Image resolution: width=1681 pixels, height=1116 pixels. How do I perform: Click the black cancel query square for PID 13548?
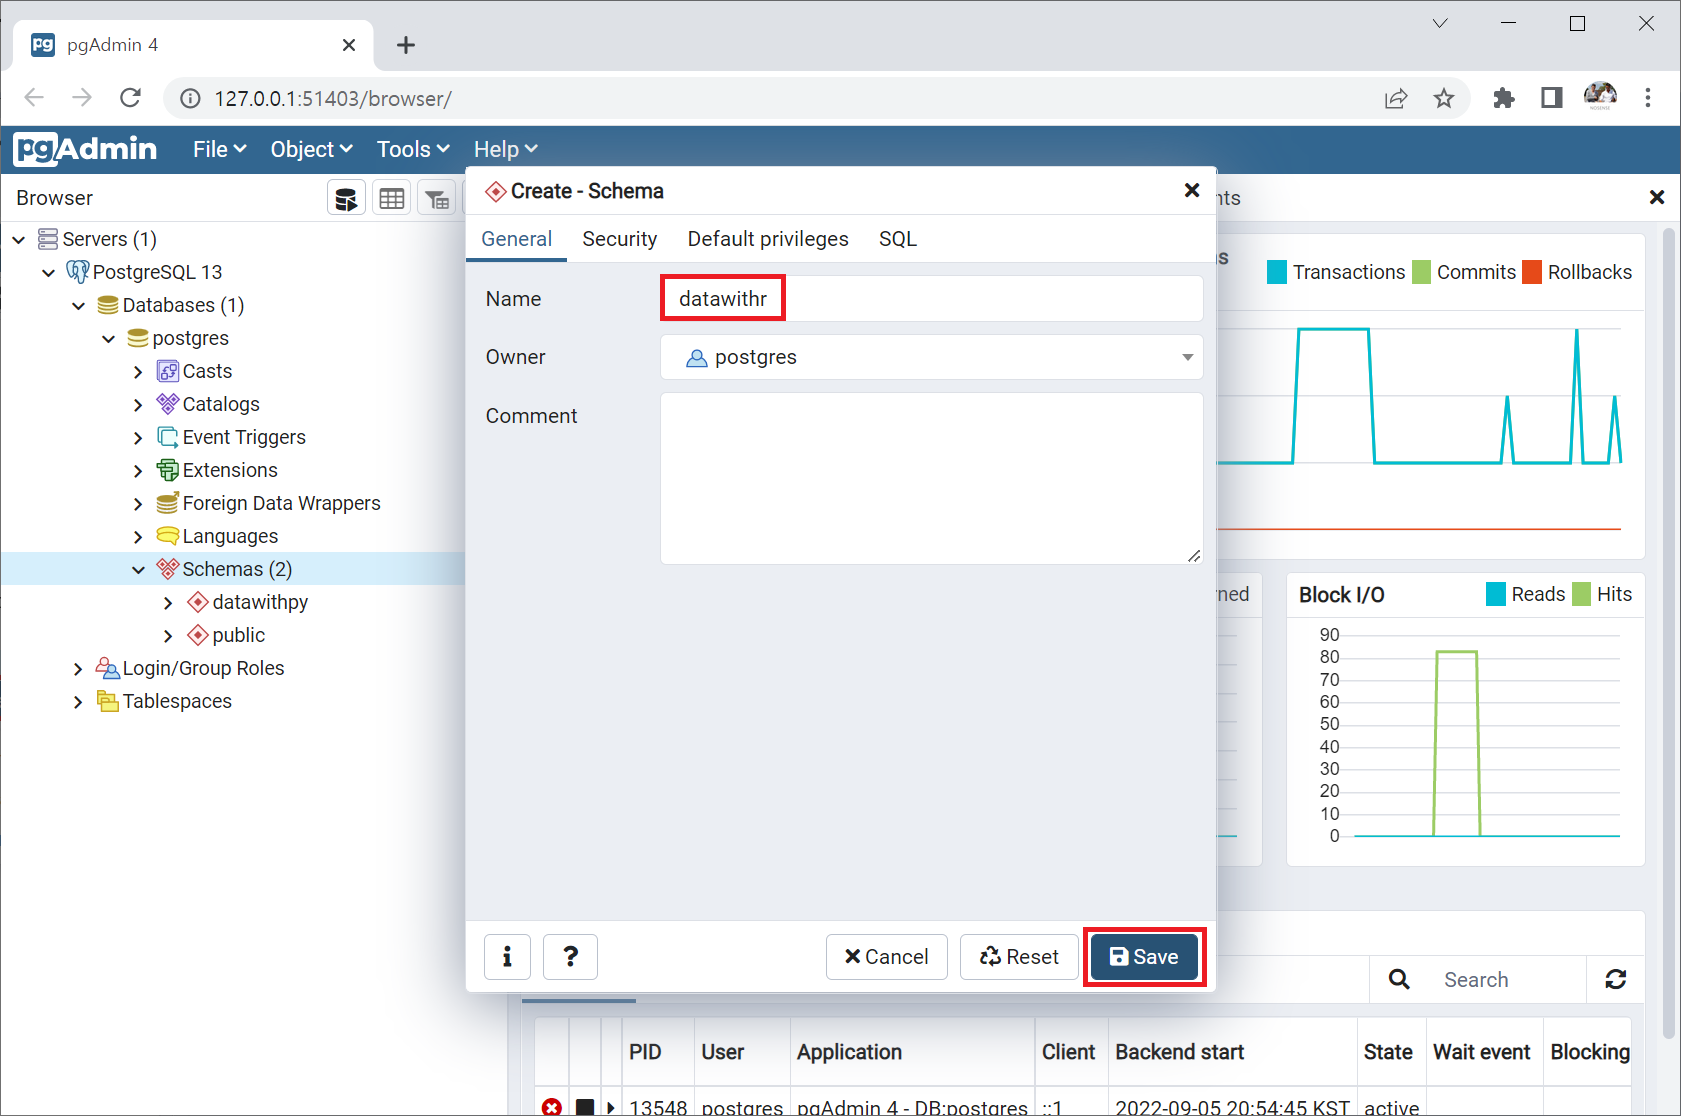pyautogui.click(x=585, y=1106)
